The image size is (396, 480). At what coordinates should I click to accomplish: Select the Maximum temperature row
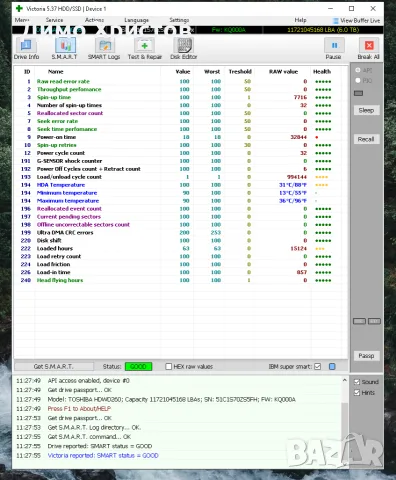pyautogui.click(x=180, y=201)
